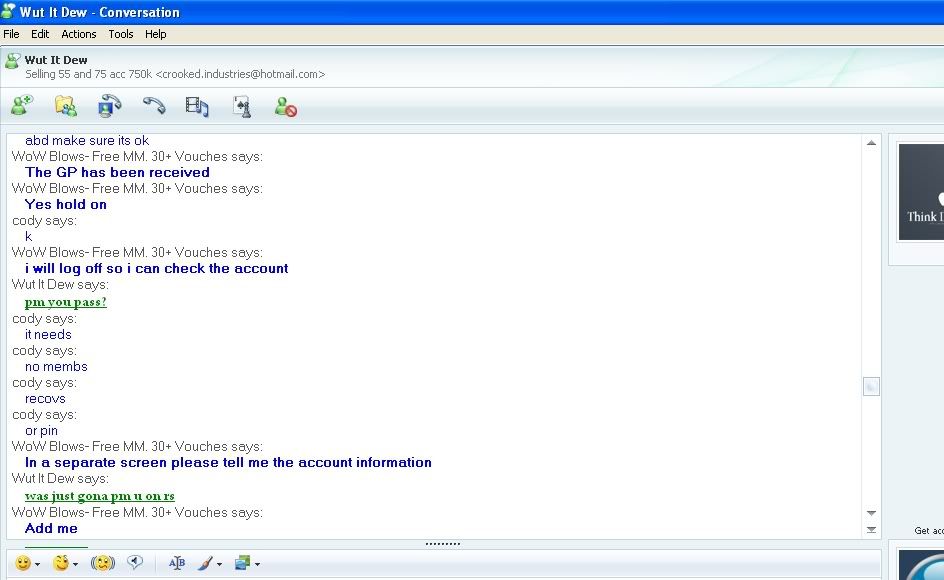Image resolution: width=944 pixels, height=580 pixels.
Task: Expand the brush color dropdown arrow
Action: [x=219, y=564]
